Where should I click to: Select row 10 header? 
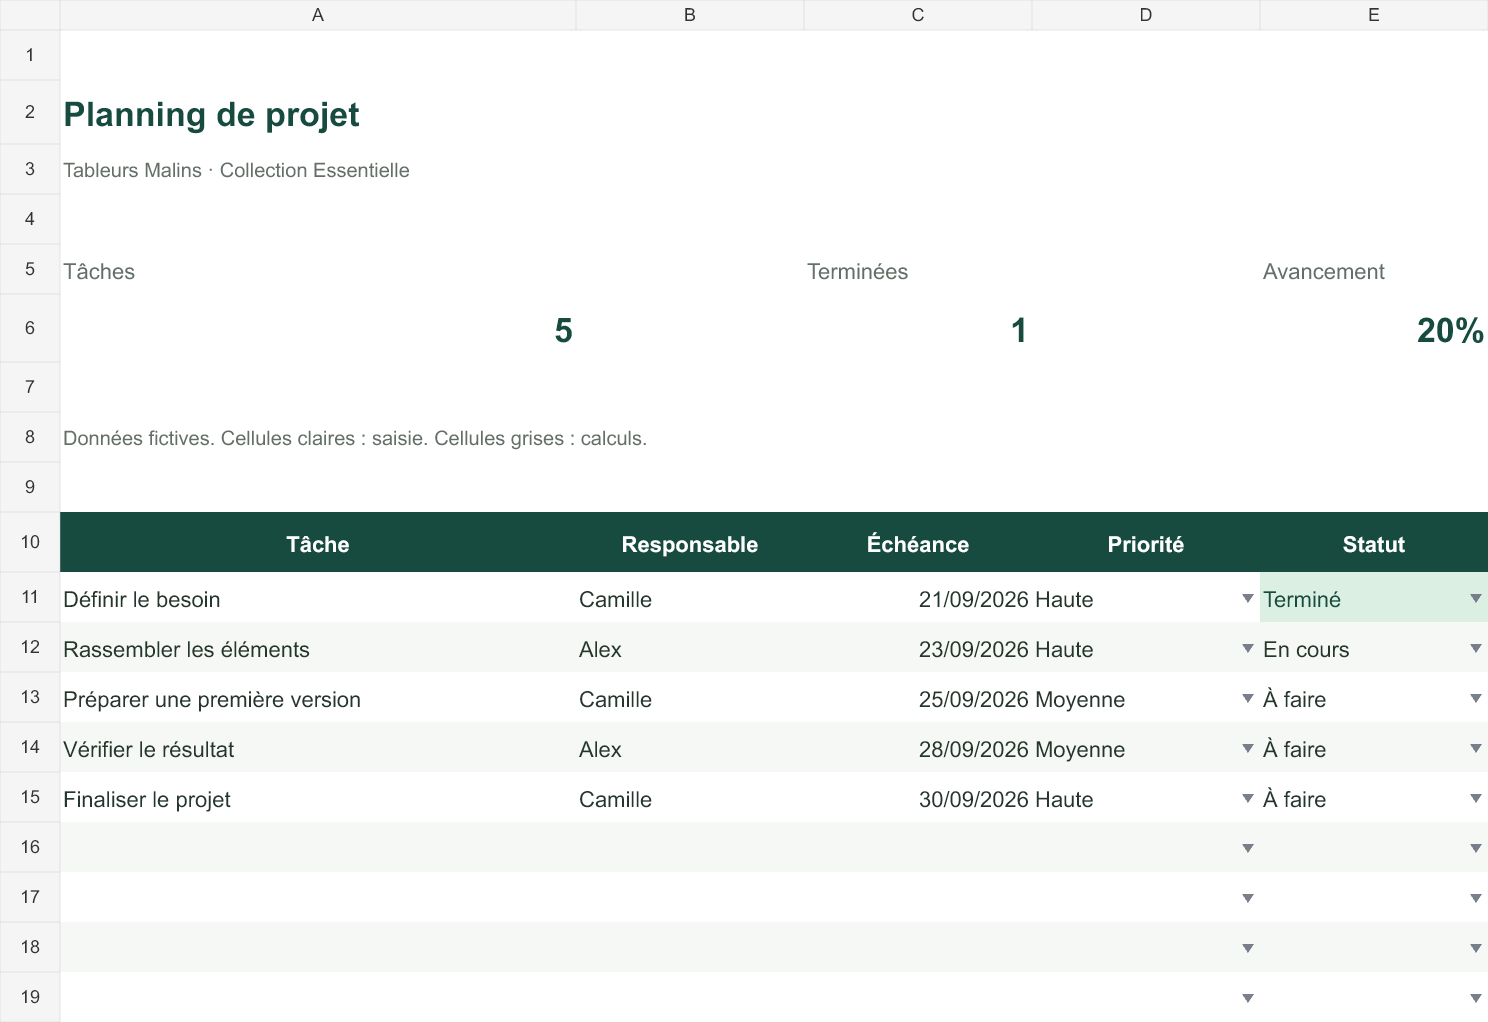point(30,542)
